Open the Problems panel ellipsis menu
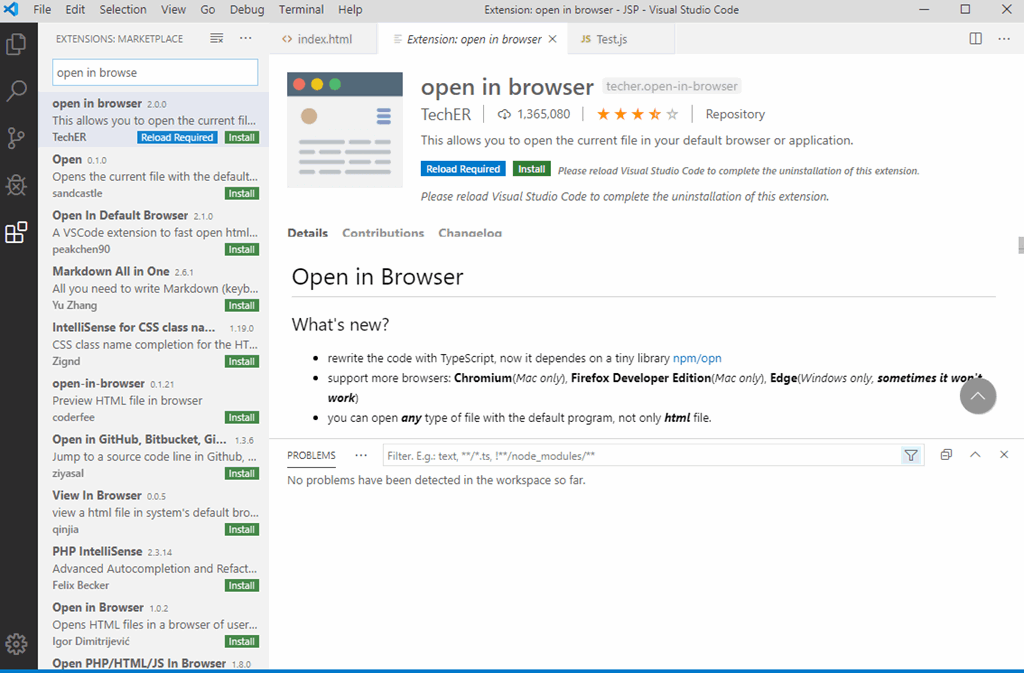The image size is (1024, 673). (x=360, y=455)
